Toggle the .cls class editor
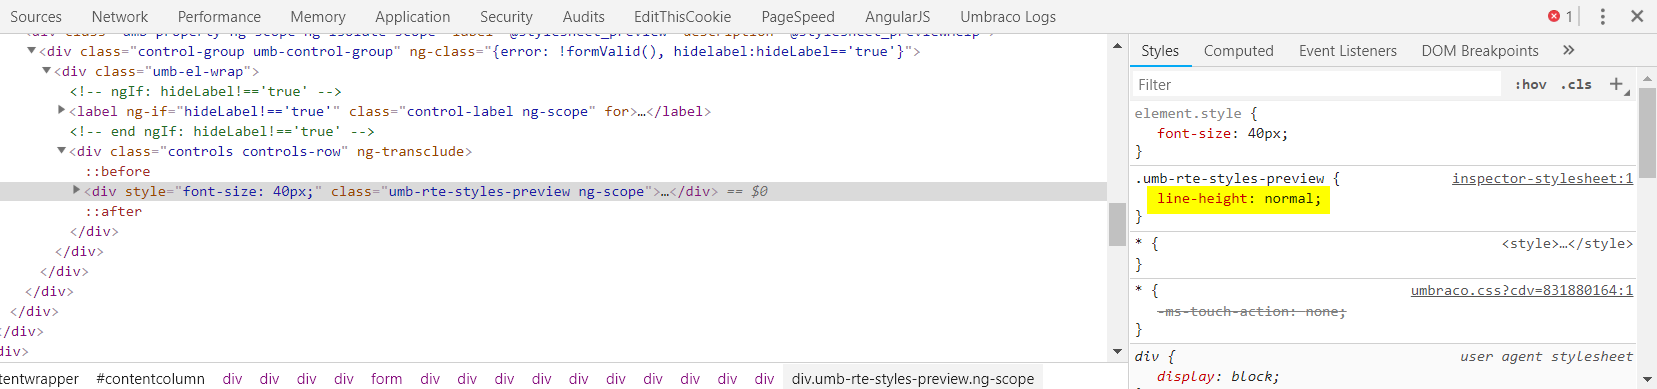1657x389 pixels. [1576, 85]
